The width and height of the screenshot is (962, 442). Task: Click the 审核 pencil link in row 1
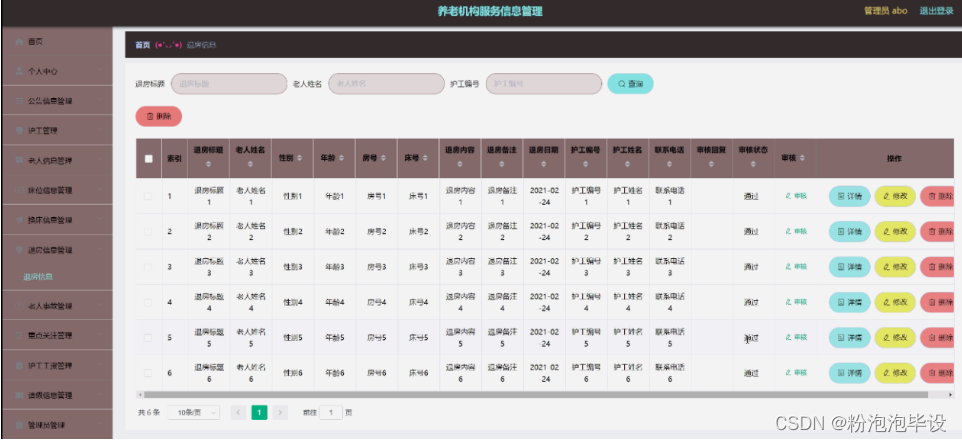tap(796, 196)
